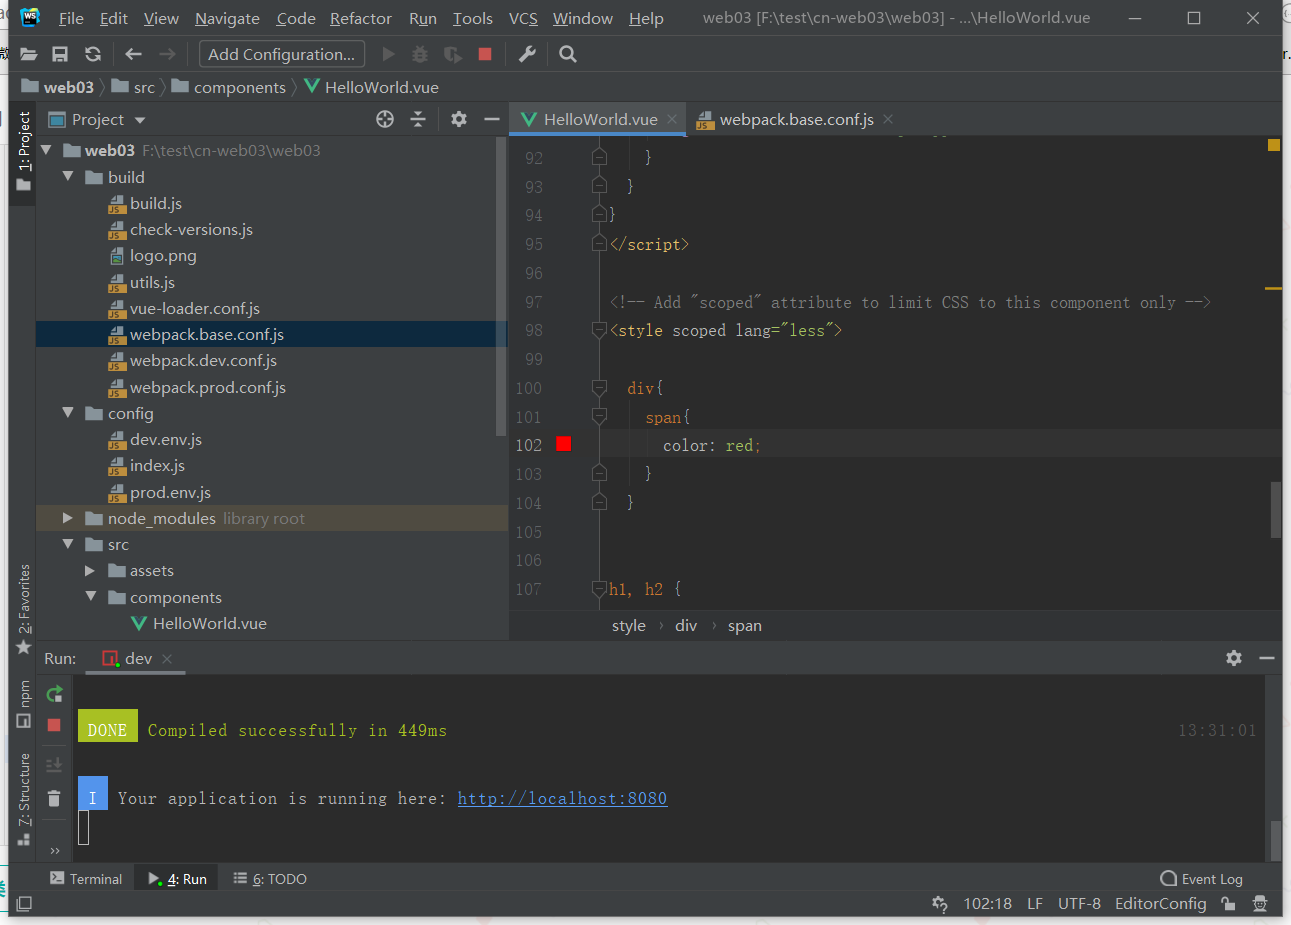The width and height of the screenshot is (1291, 925).
Task: Switch to webpack.base.conf.js editor tab
Action: 796,119
